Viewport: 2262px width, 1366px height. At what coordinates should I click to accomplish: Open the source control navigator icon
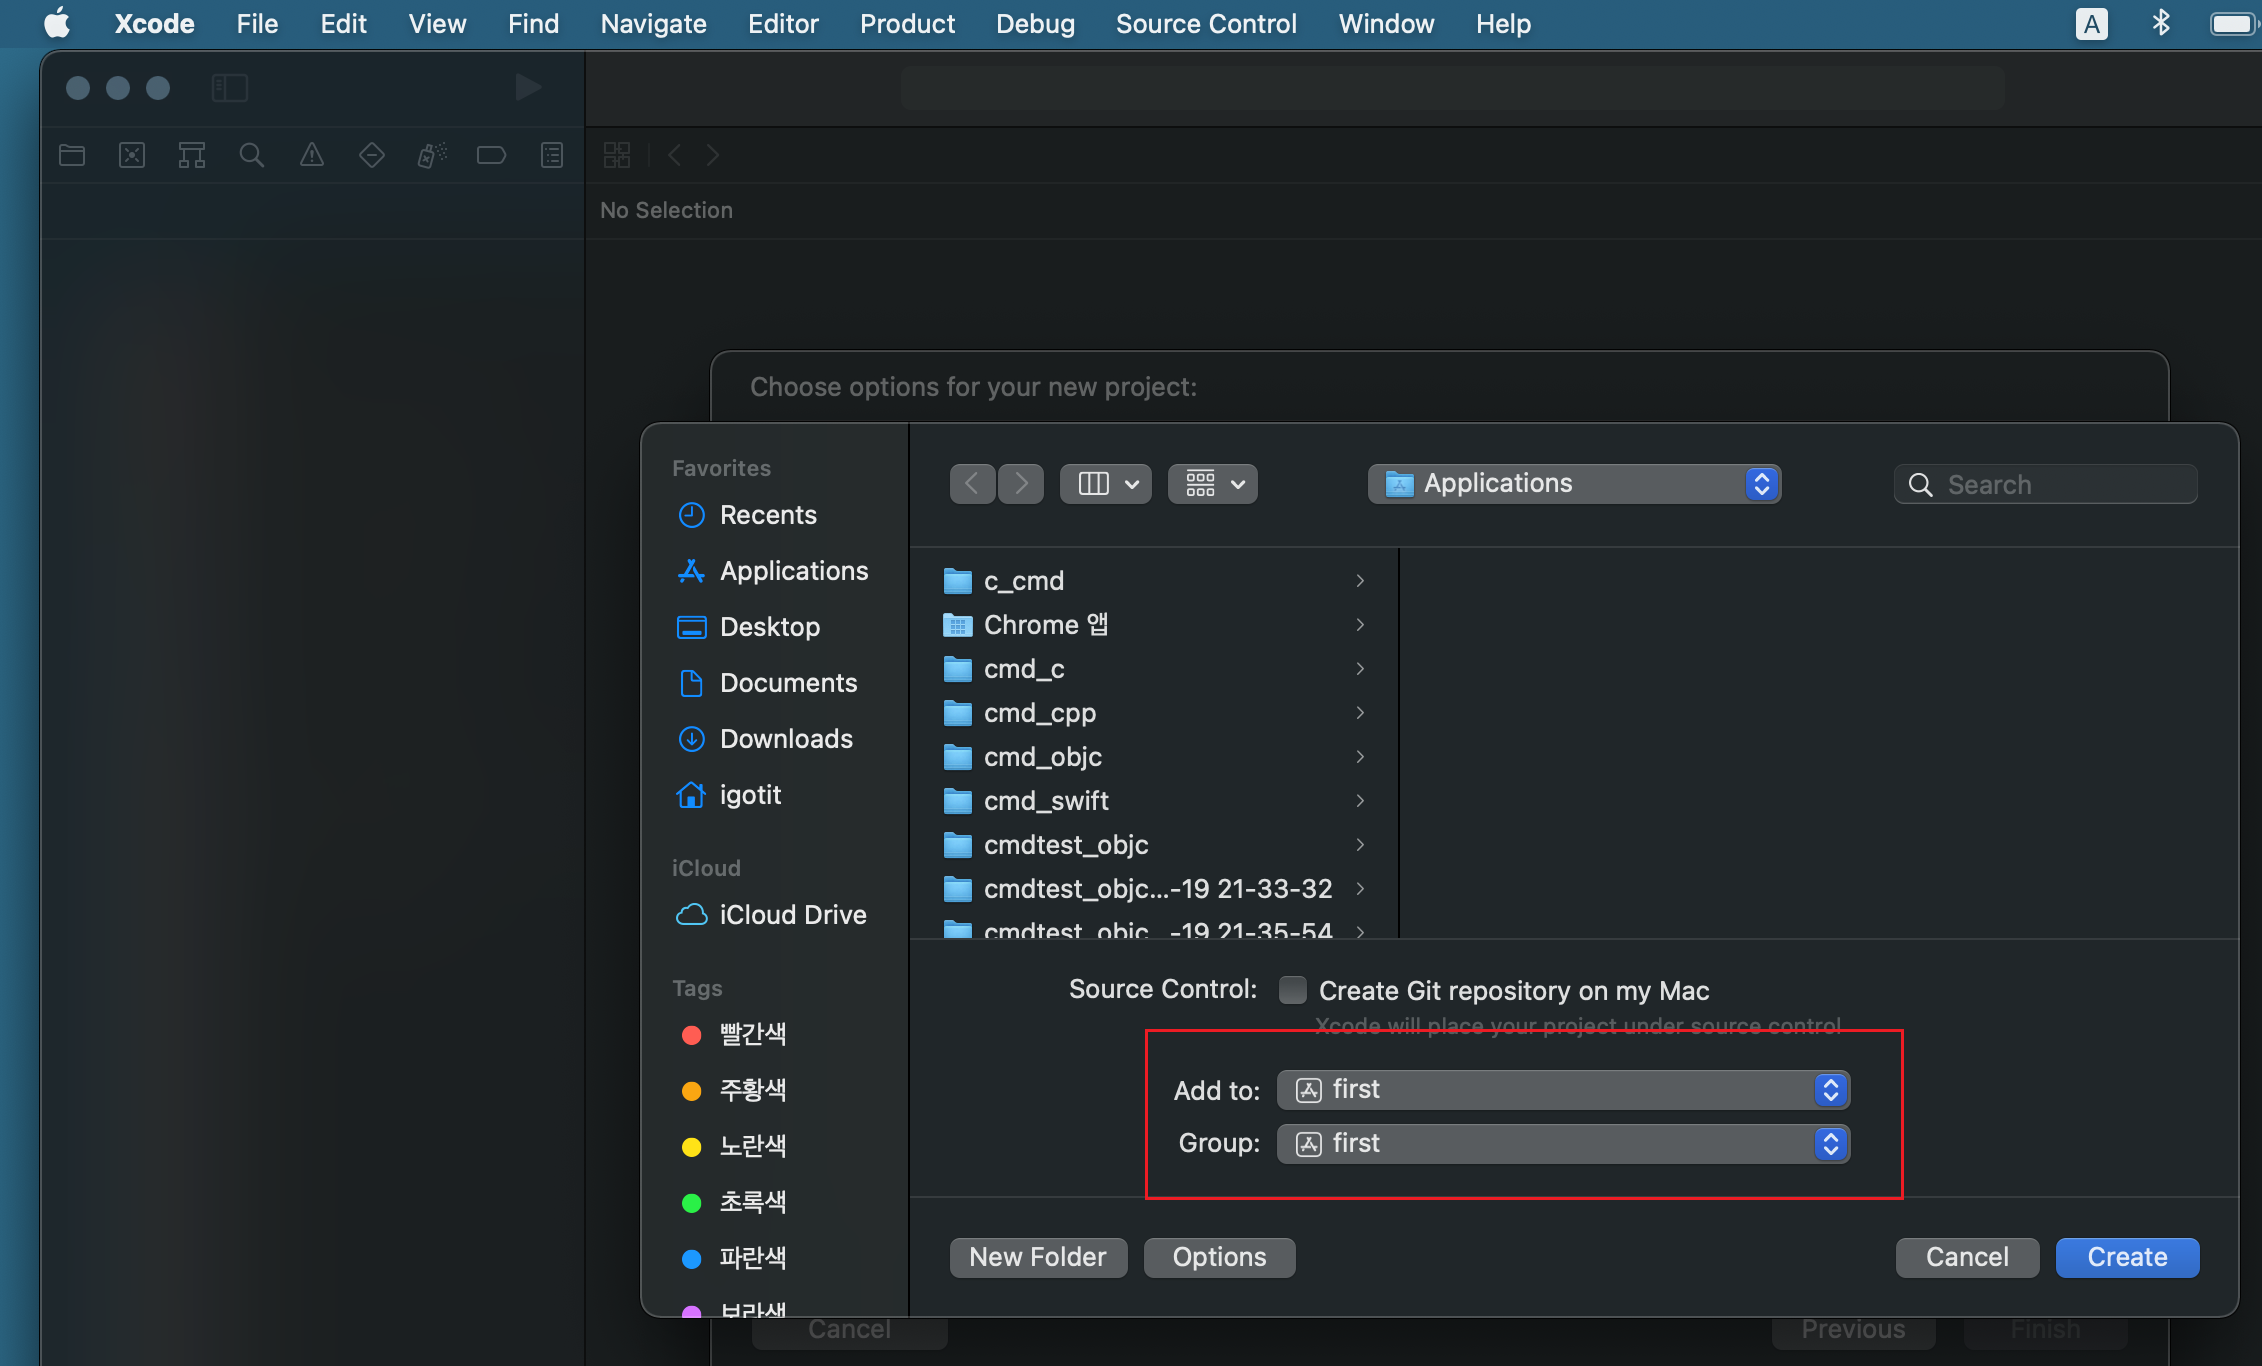pos(132,155)
